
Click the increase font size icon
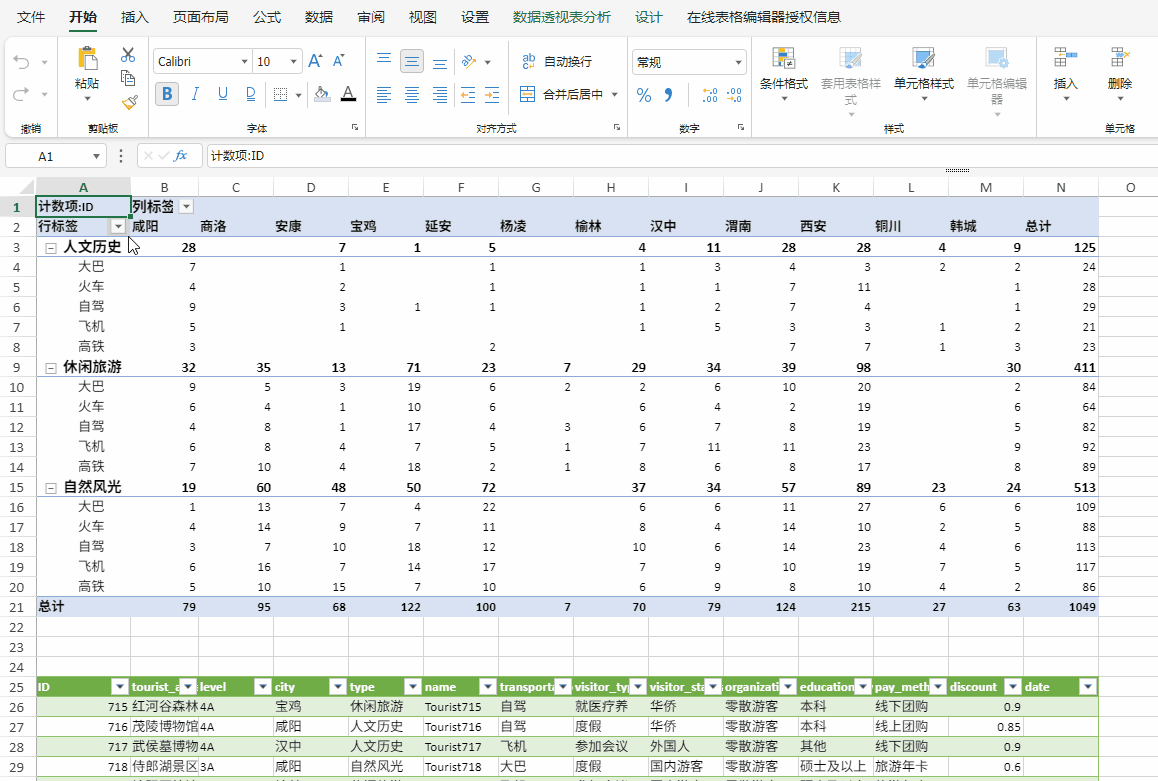(315, 61)
